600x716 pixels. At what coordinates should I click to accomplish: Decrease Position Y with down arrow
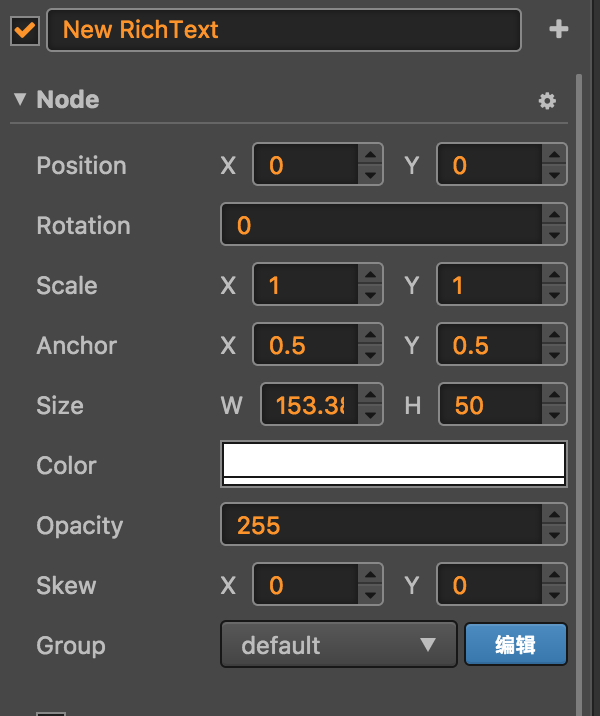tap(554, 175)
